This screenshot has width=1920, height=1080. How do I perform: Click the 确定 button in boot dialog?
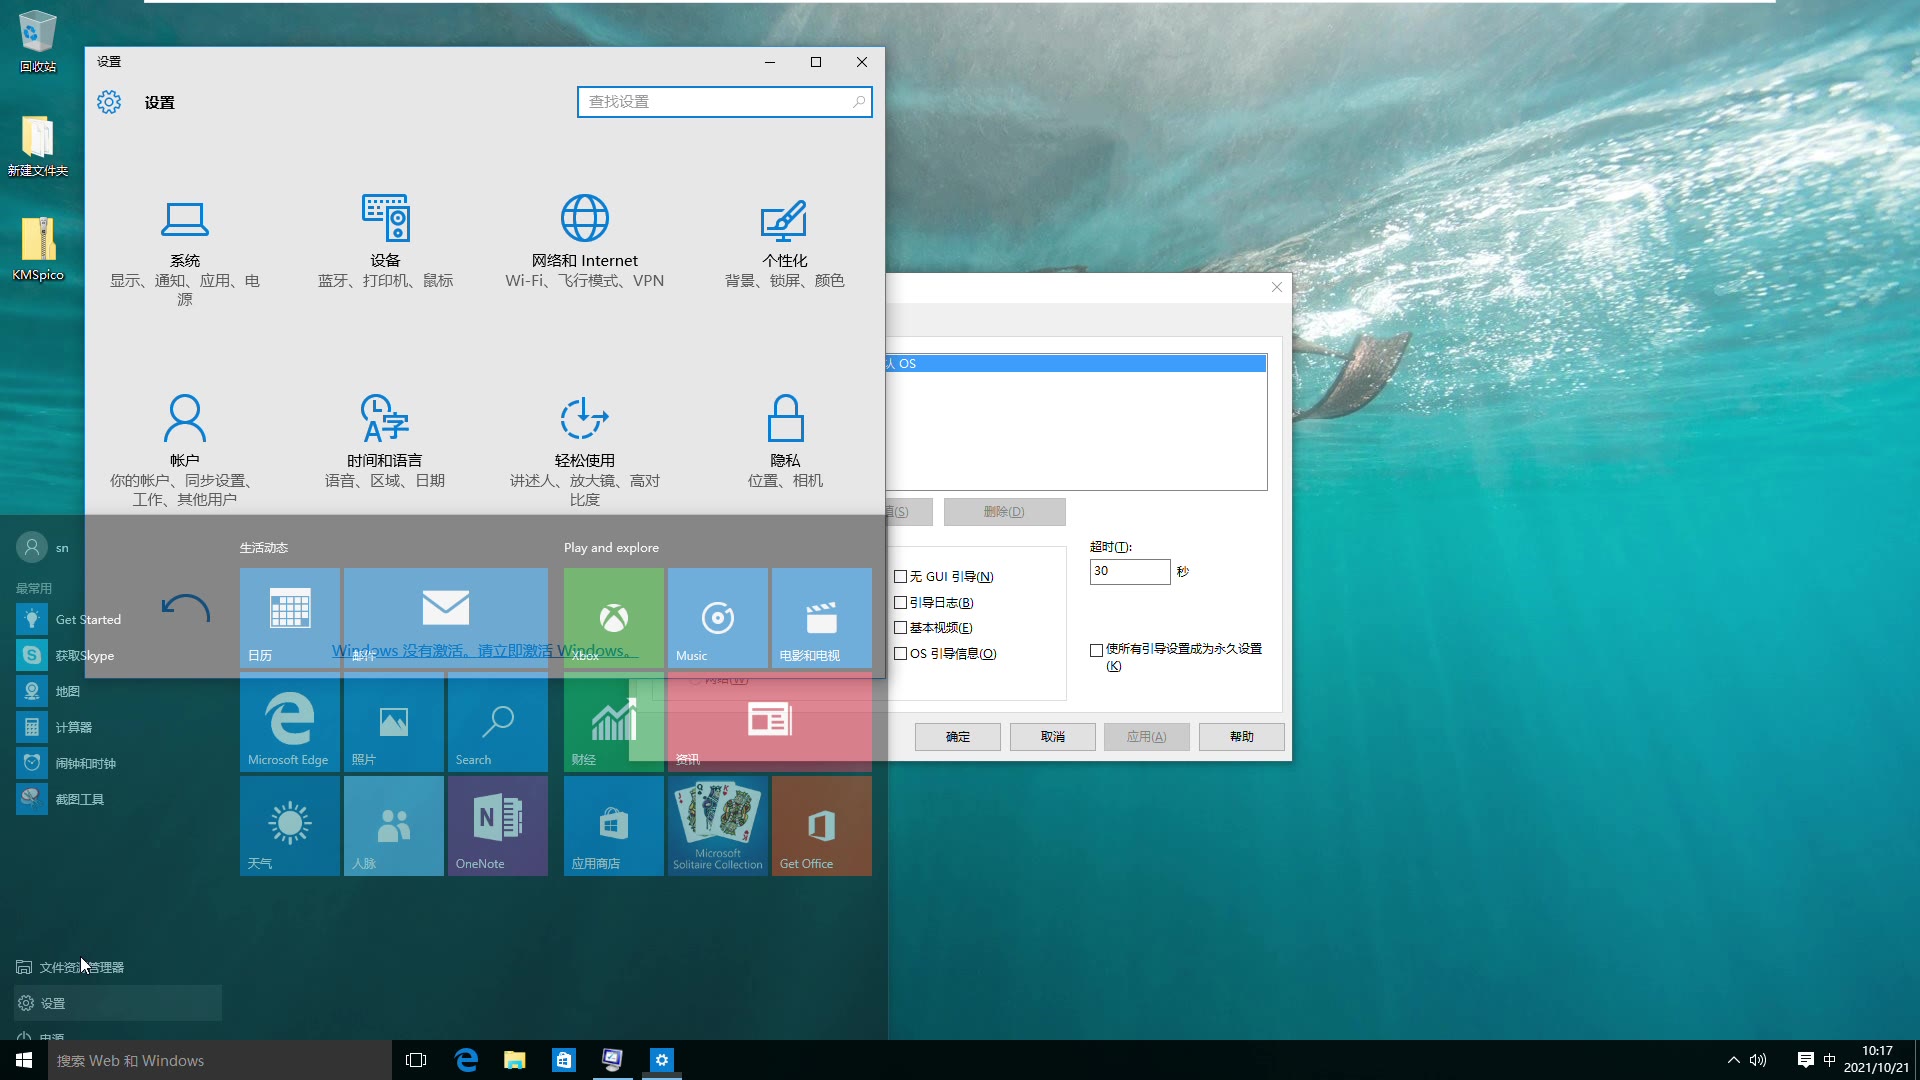point(956,736)
